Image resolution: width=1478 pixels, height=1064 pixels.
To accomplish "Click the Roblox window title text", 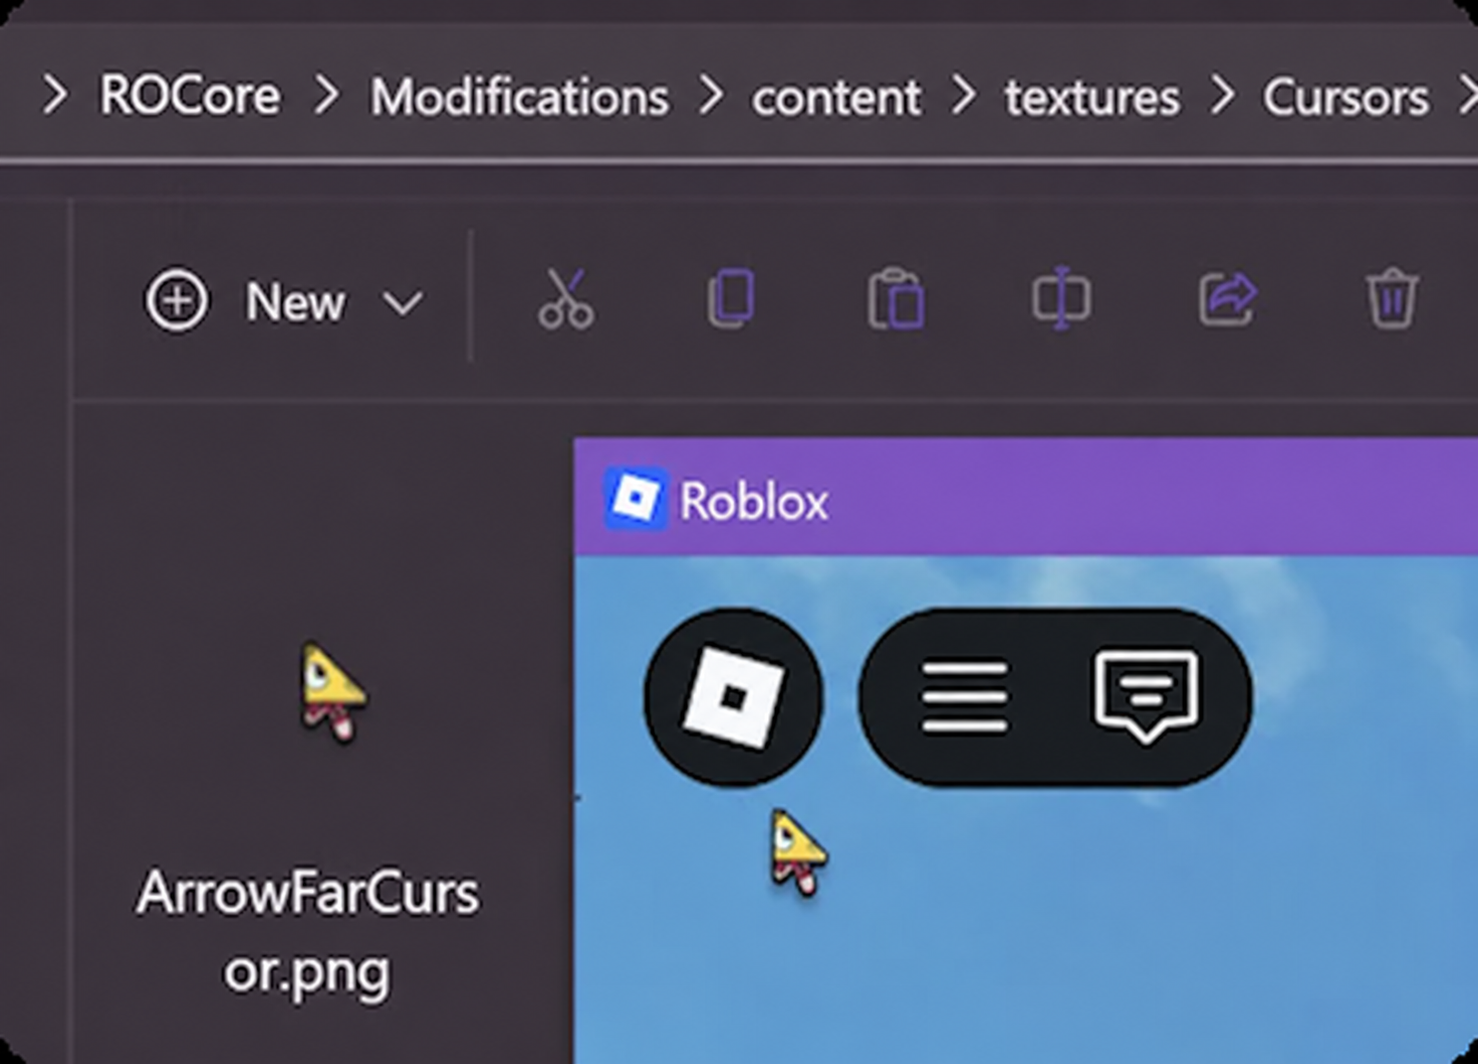I will [754, 500].
